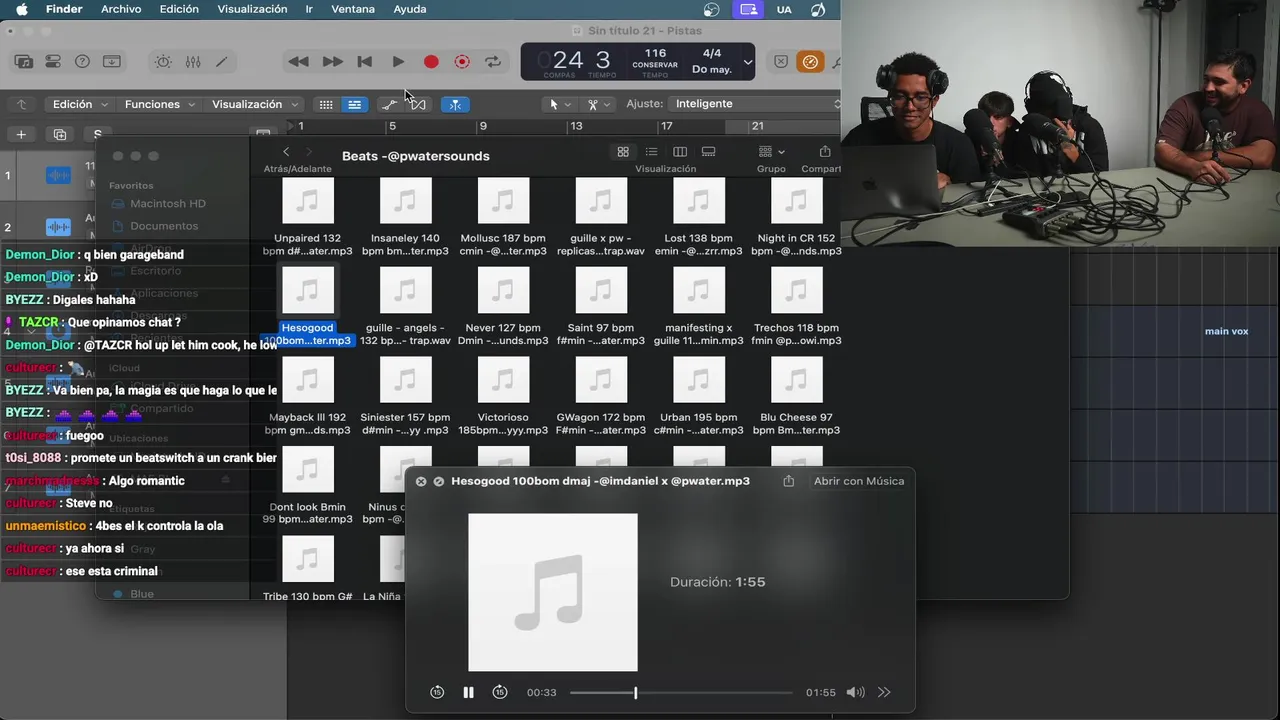Click Abrir con Música button
Viewport: 1280px width, 720px height.
pyautogui.click(x=859, y=481)
